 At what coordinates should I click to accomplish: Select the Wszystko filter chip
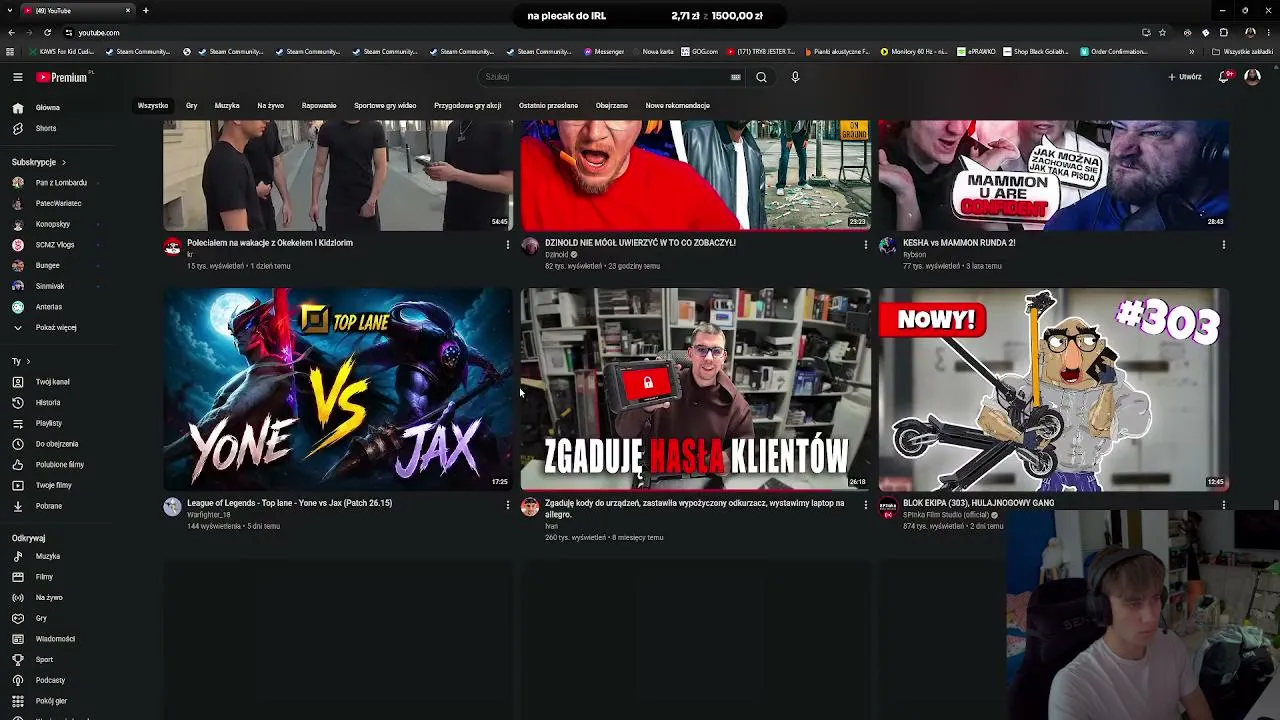coord(153,106)
